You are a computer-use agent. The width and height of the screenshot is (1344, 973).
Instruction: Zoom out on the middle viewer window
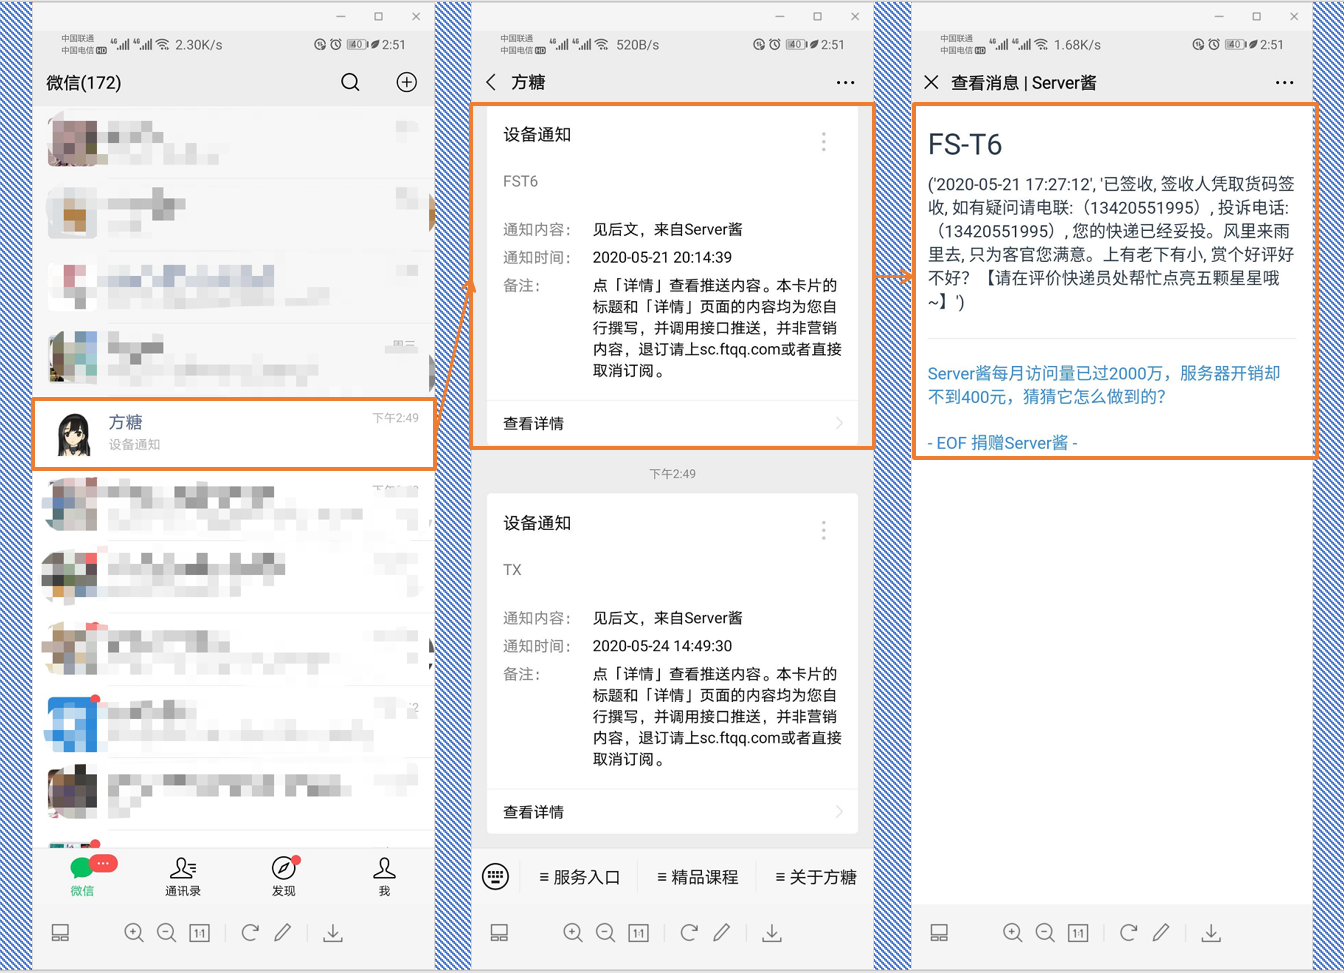pyautogui.click(x=605, y=932)
